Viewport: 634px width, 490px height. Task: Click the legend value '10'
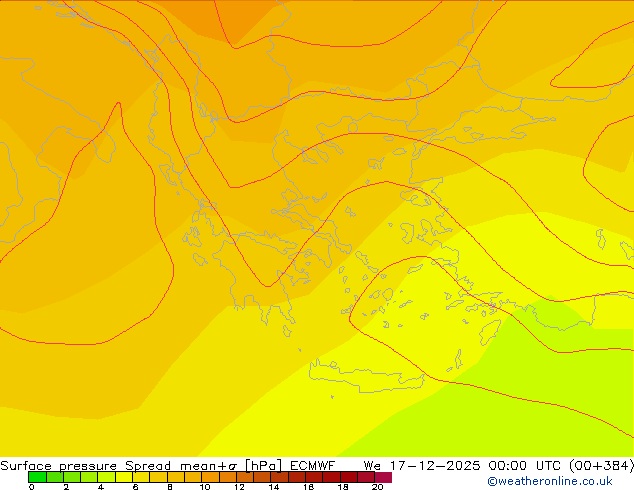(x=205, y=487)
